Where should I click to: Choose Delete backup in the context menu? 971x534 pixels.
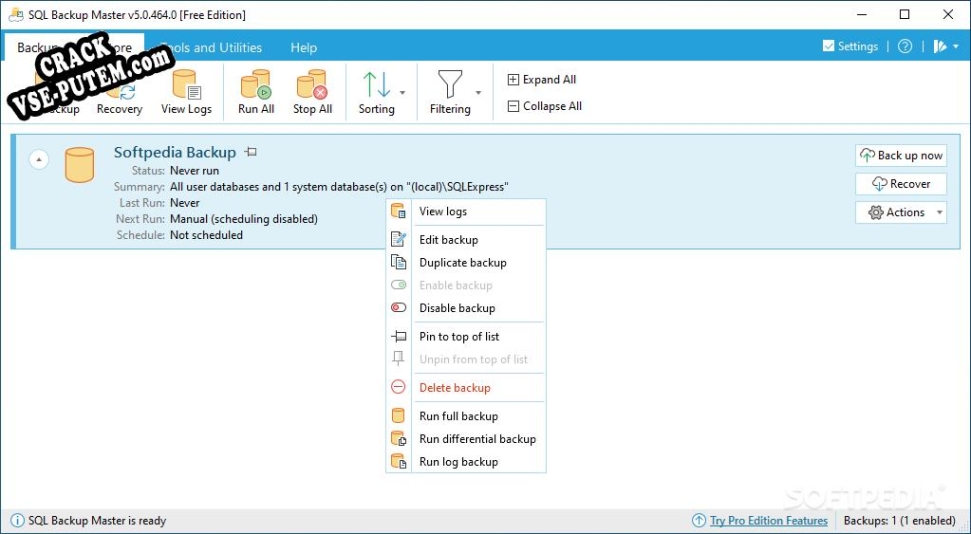[466, 388]
